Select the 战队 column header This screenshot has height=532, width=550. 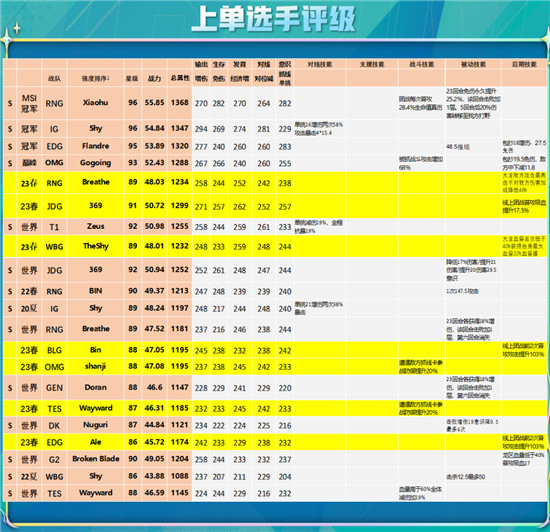click(54, 79)
